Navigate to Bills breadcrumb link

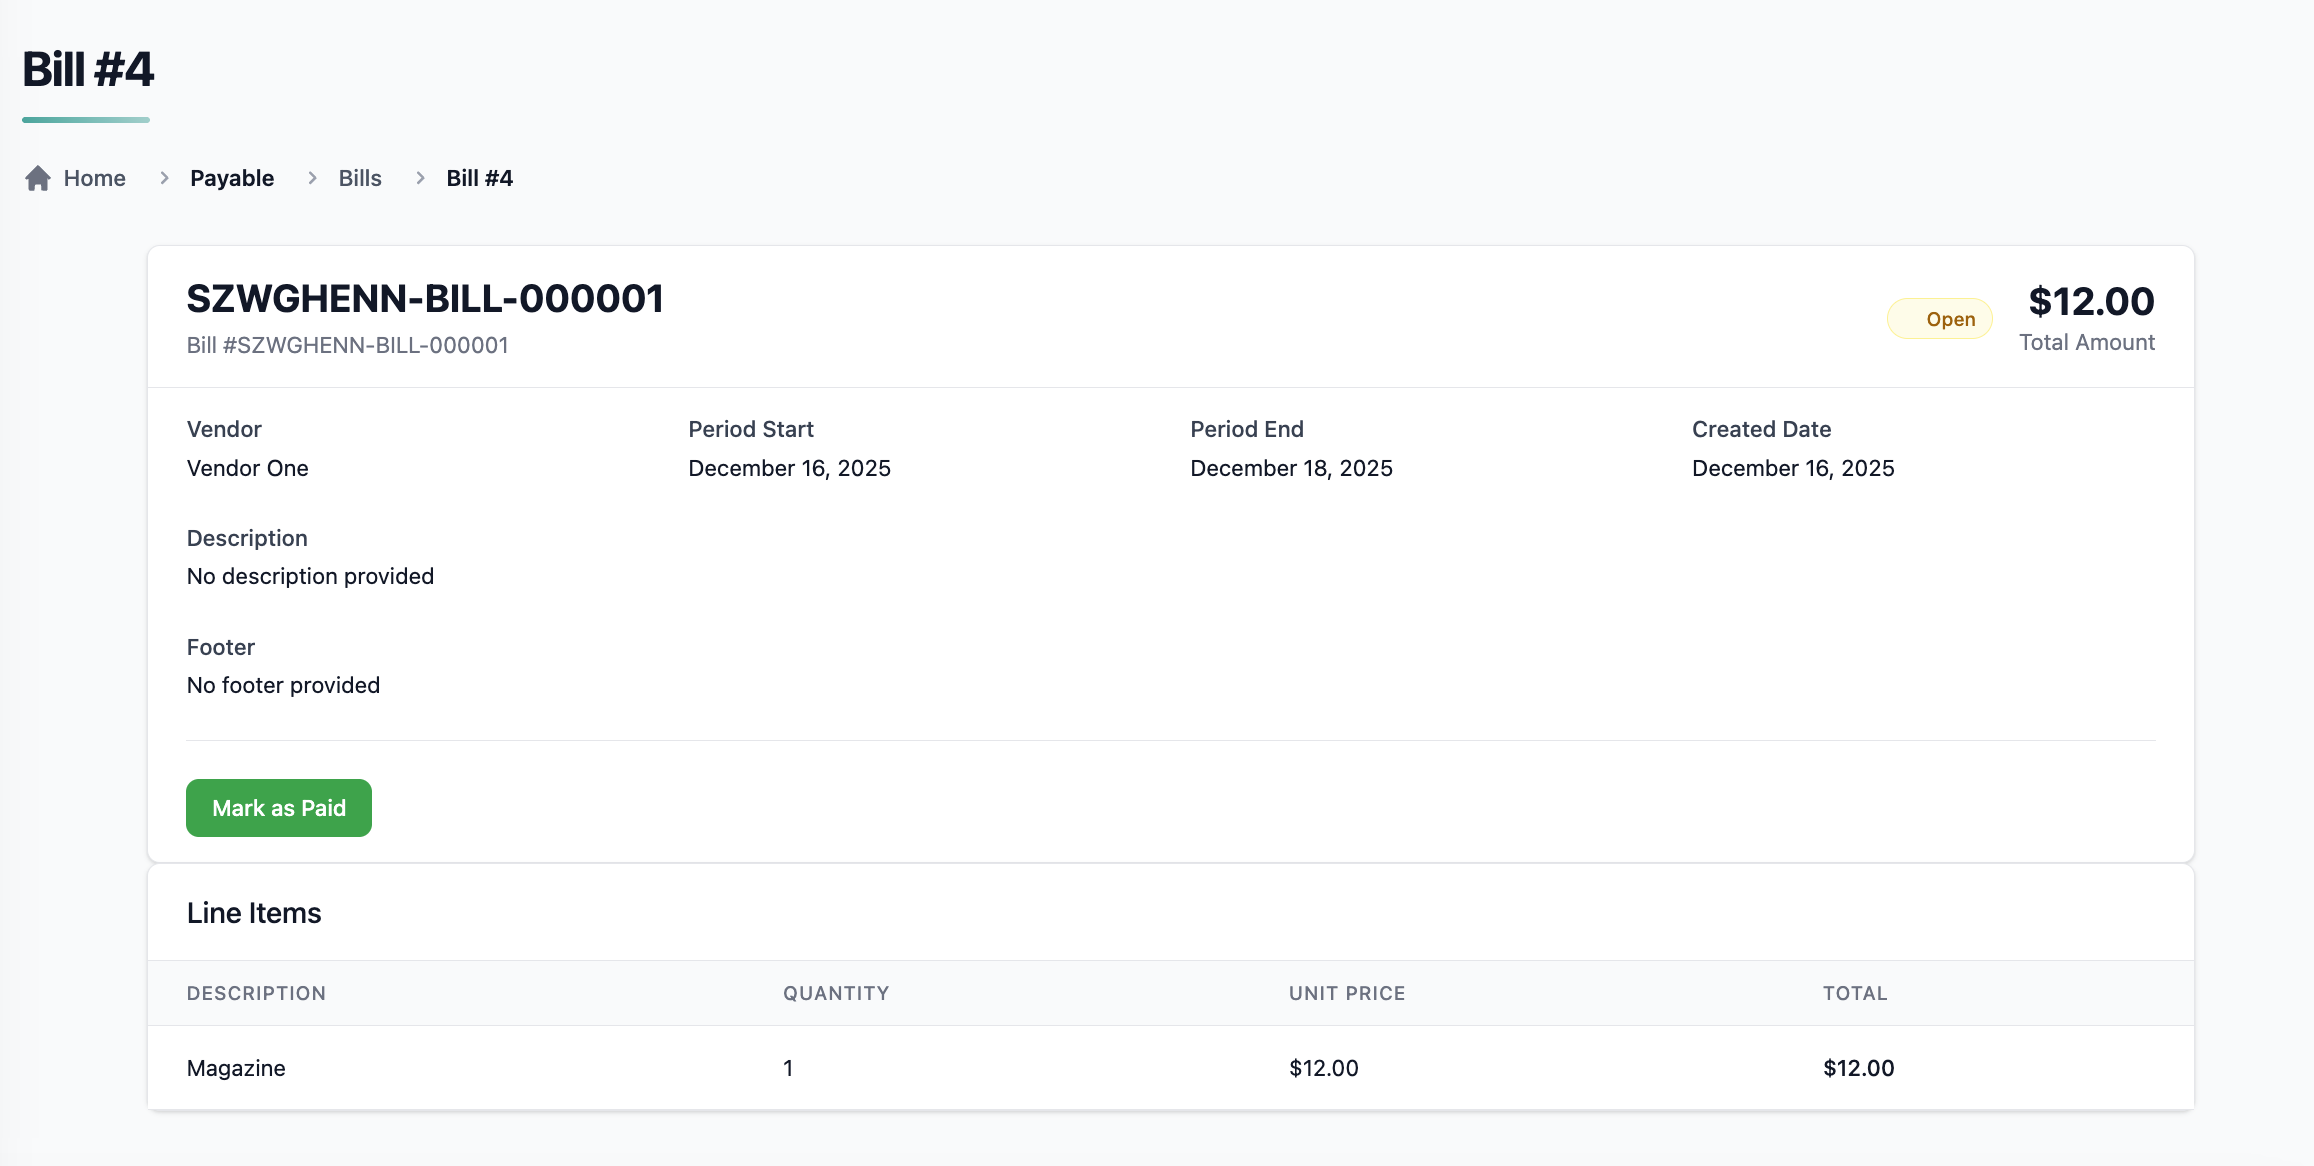point(360,178)
